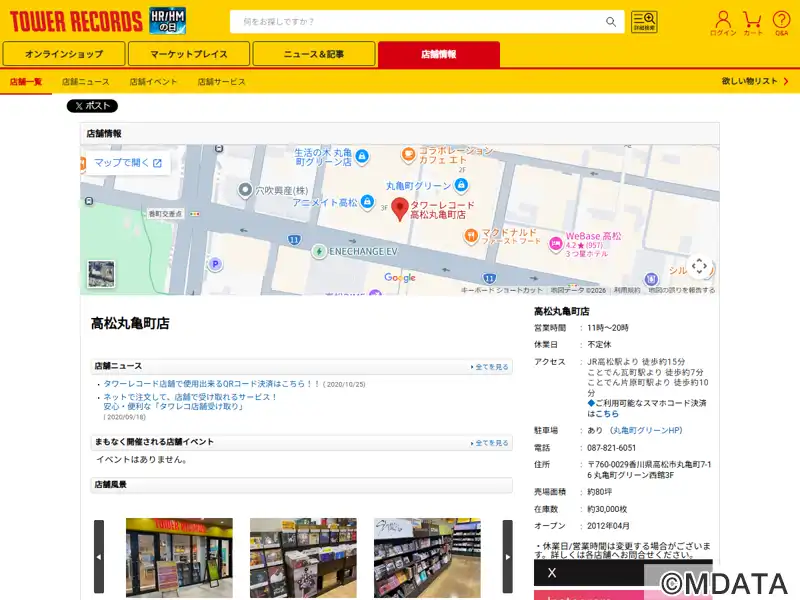
Task: Click the 生活の木 丸亀町グリーン店 marker
Action: 362,156
